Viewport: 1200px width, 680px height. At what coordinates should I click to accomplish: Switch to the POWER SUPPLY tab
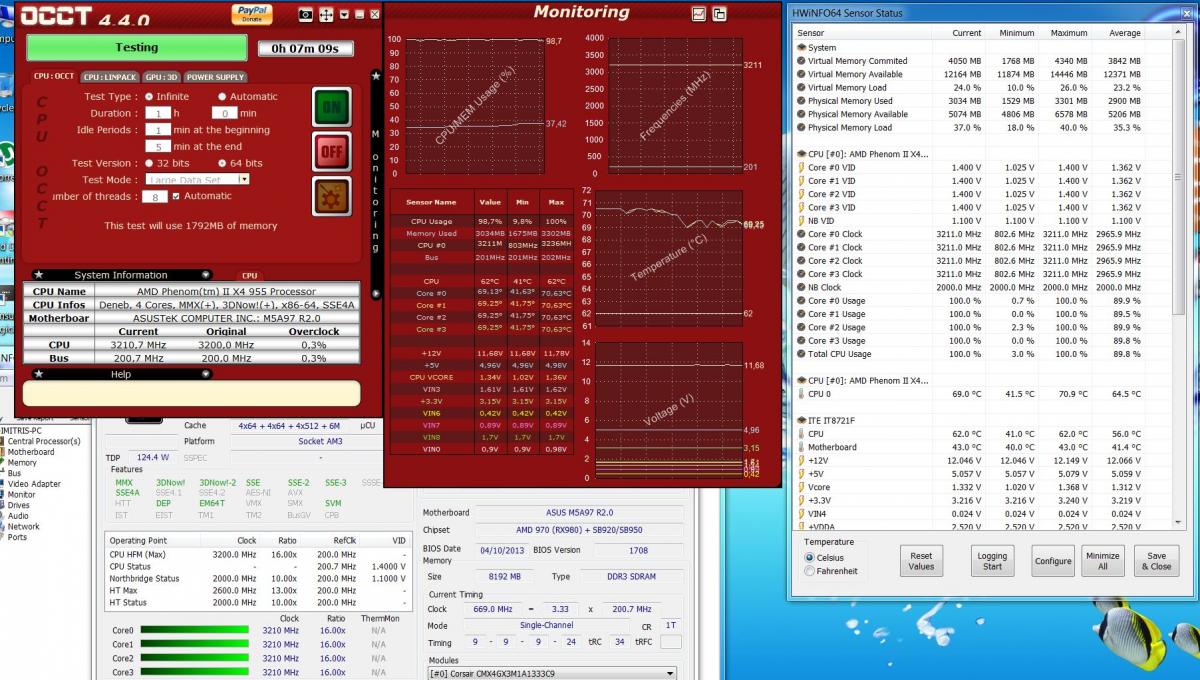point(215,76)
